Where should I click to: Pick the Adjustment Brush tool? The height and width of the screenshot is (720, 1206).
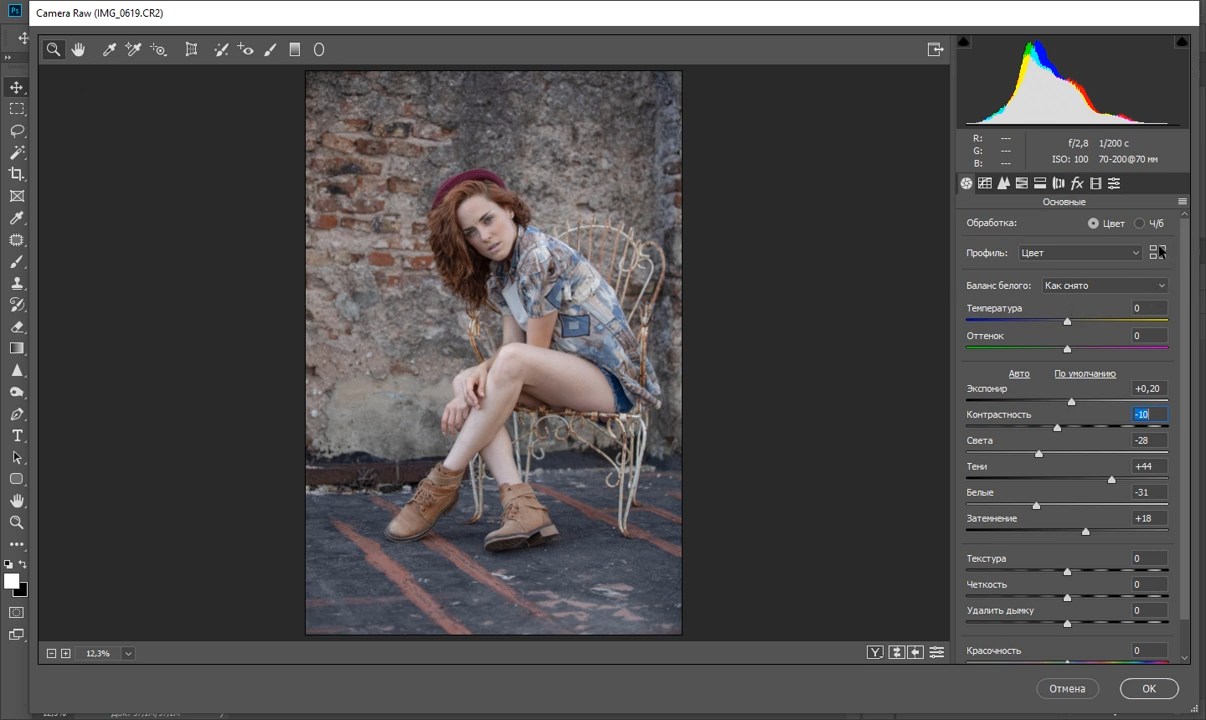click(x=270, y=49)
